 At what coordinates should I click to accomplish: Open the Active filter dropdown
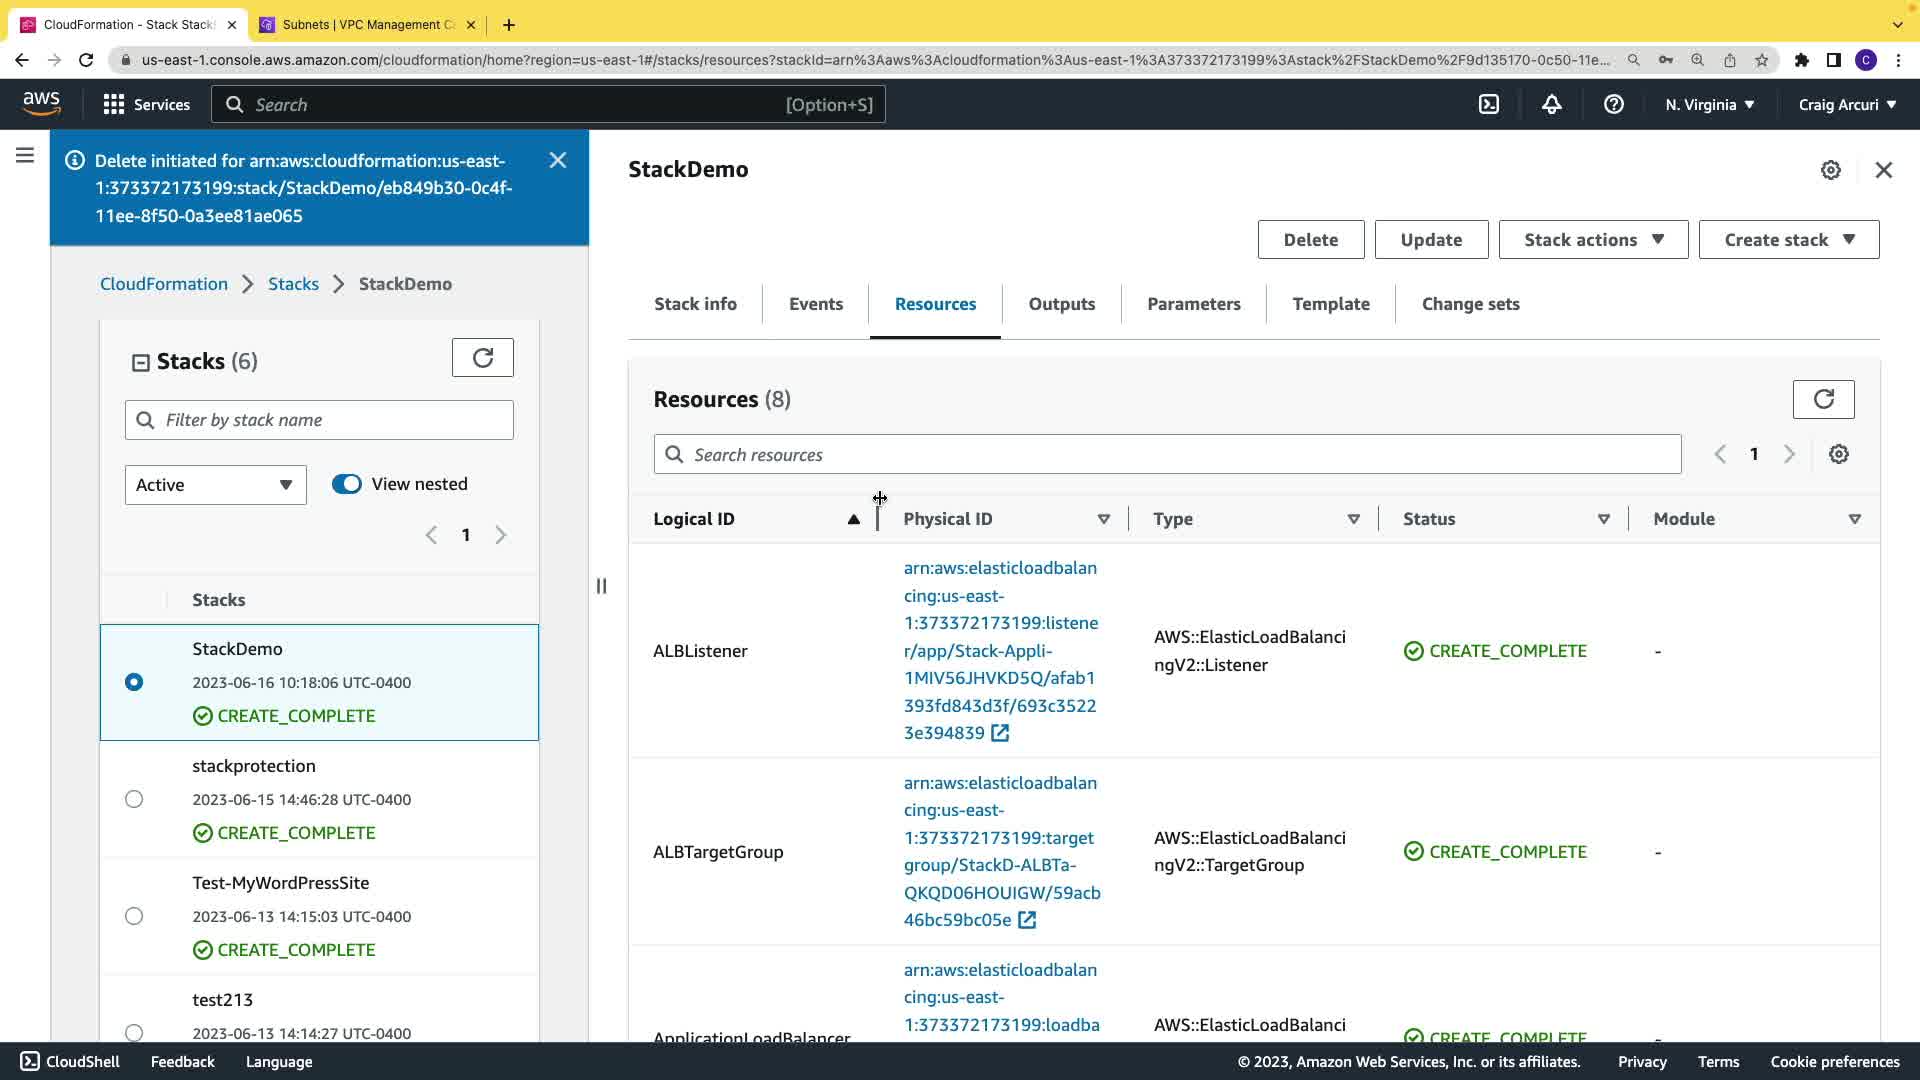tap(215, 485)
